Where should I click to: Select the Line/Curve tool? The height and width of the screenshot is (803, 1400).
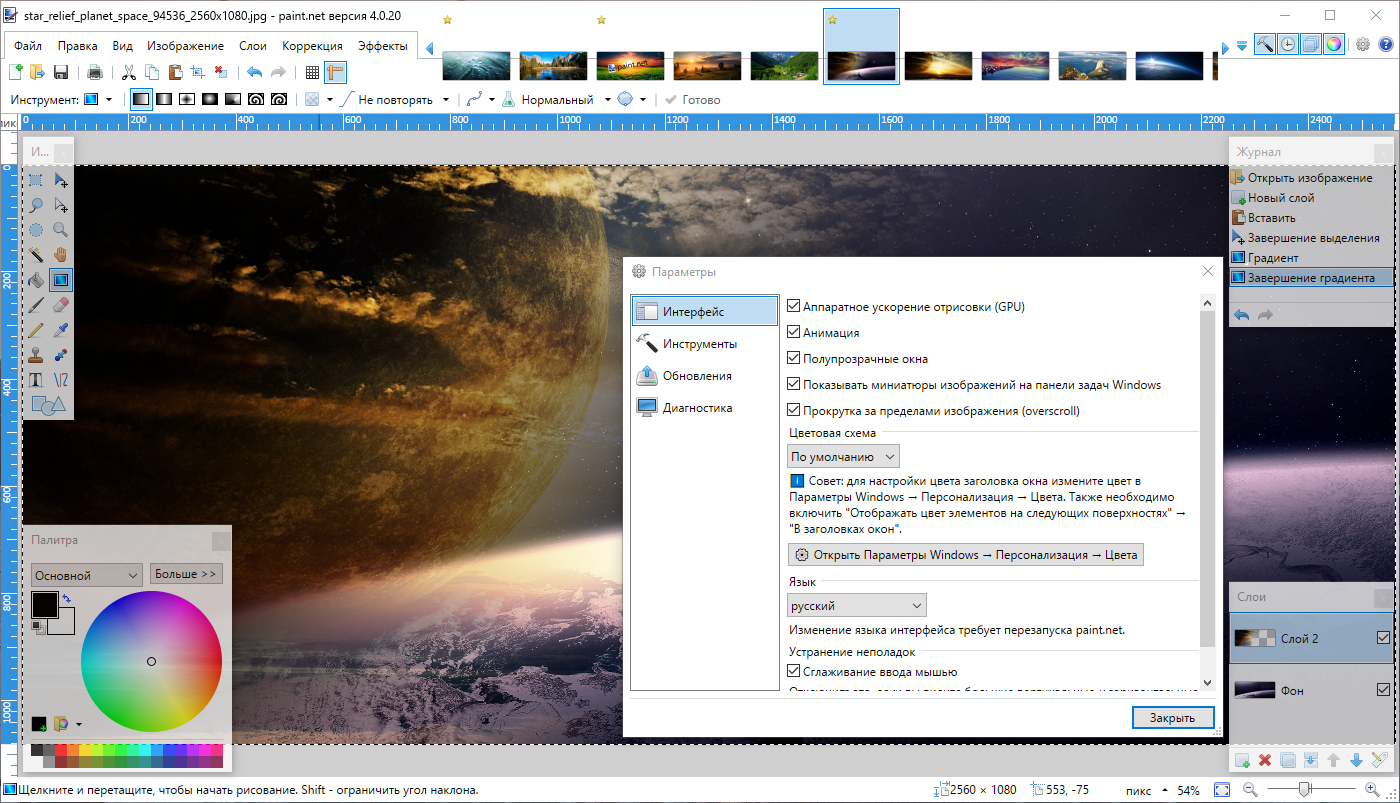[x=61, y=380]
